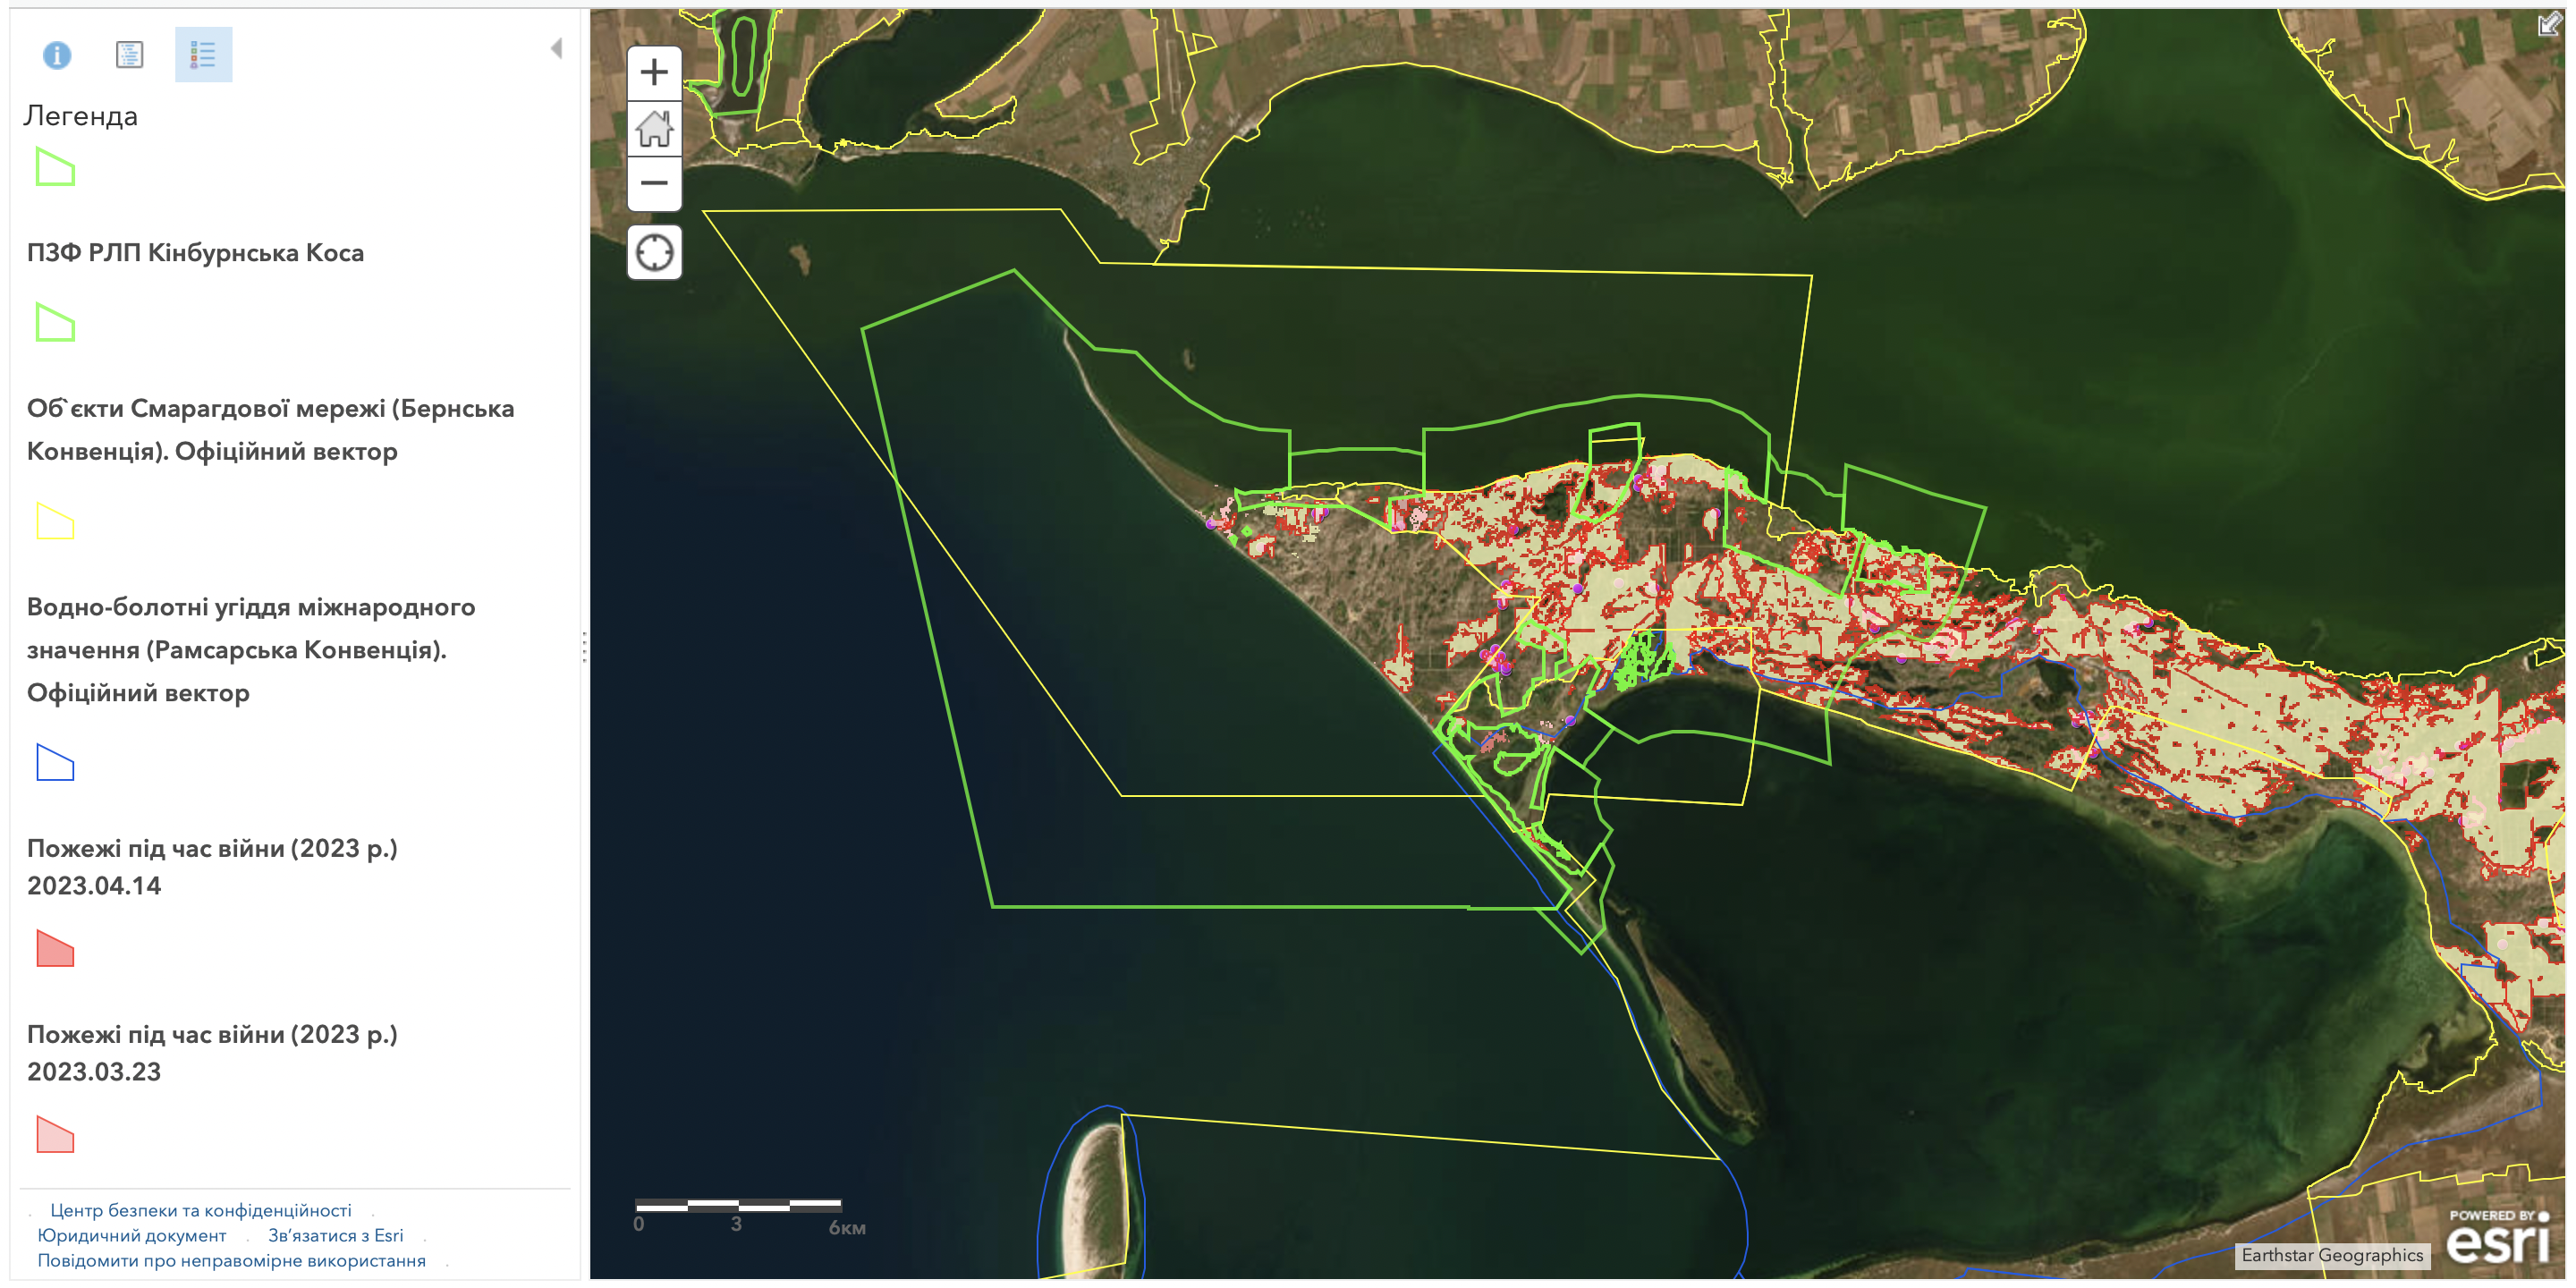This screenshot has height=1288, width=2576.
Task: Collapse the side panel with left arrow
Action: 556,48
